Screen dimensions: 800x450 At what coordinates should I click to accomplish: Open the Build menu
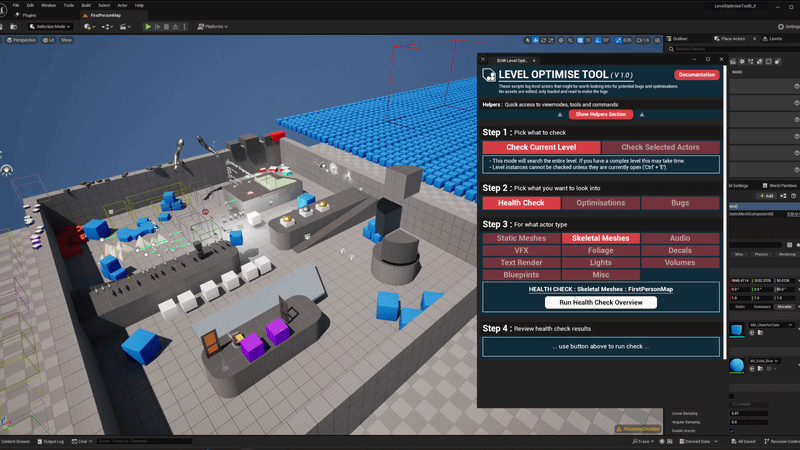[86, 5]
